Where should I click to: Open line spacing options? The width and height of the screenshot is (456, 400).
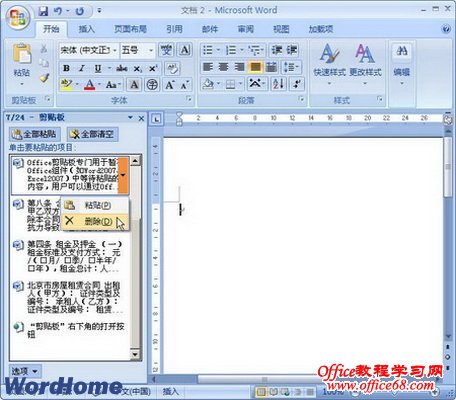coord(291,67)
